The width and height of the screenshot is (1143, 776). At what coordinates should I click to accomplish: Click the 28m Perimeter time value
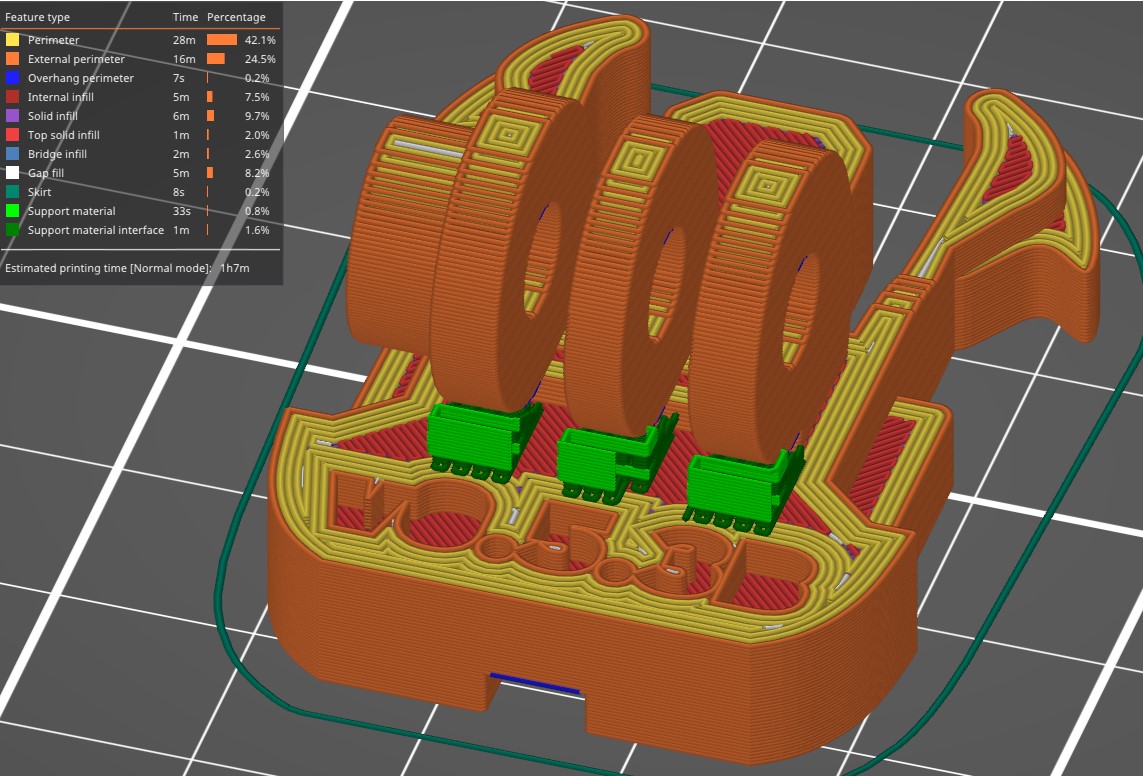click(184, 40)
